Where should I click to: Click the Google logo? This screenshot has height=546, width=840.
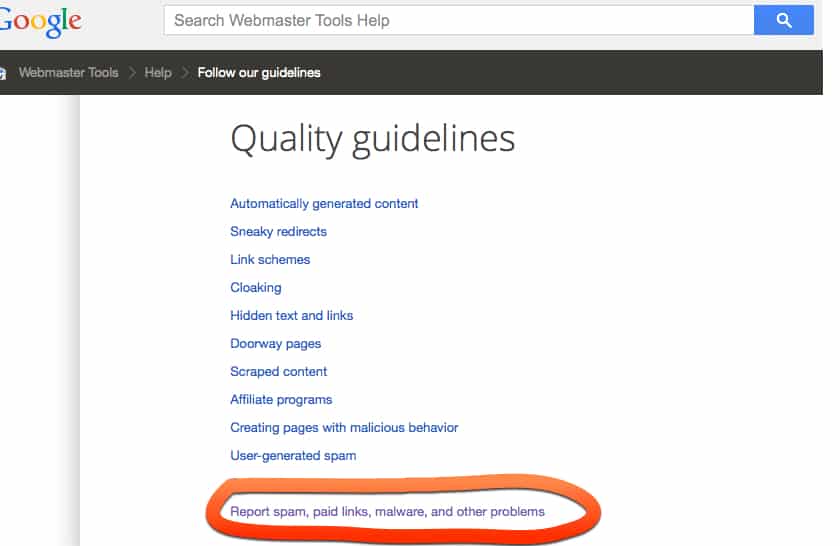(x=40, y=20)
